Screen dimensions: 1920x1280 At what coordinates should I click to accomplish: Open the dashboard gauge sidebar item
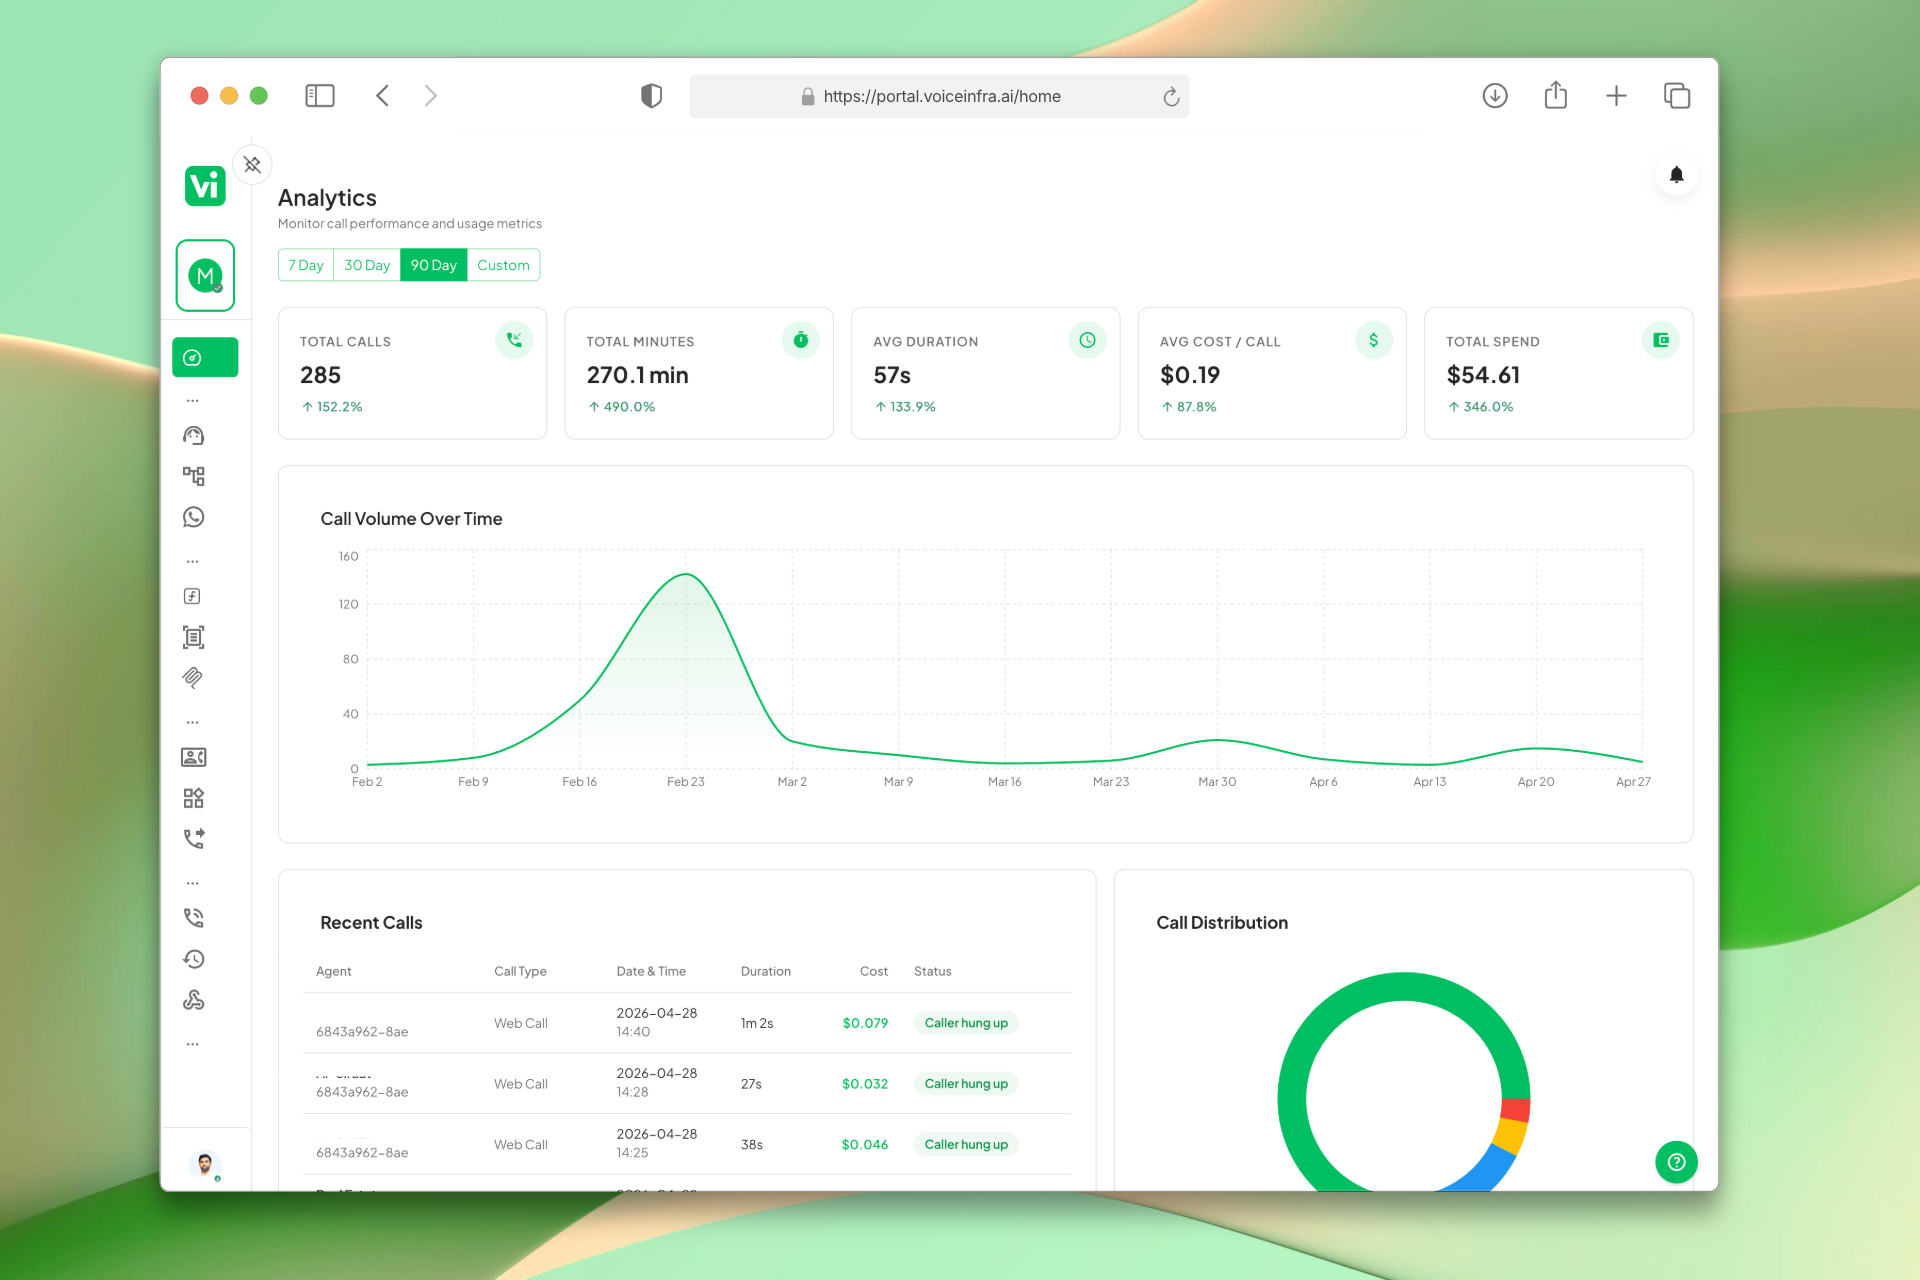click(x=205, y=358)
